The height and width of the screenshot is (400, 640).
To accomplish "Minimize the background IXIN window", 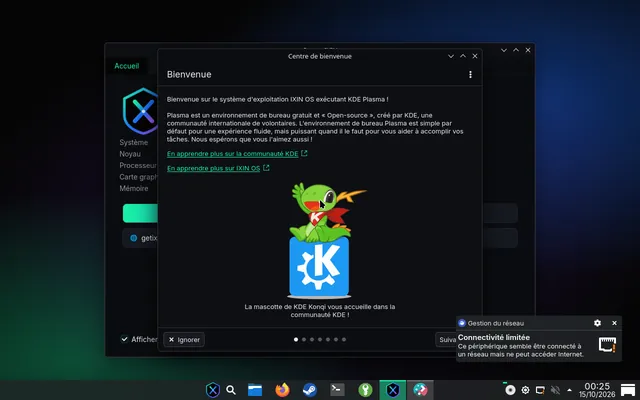I will click(x=504, y=50).
